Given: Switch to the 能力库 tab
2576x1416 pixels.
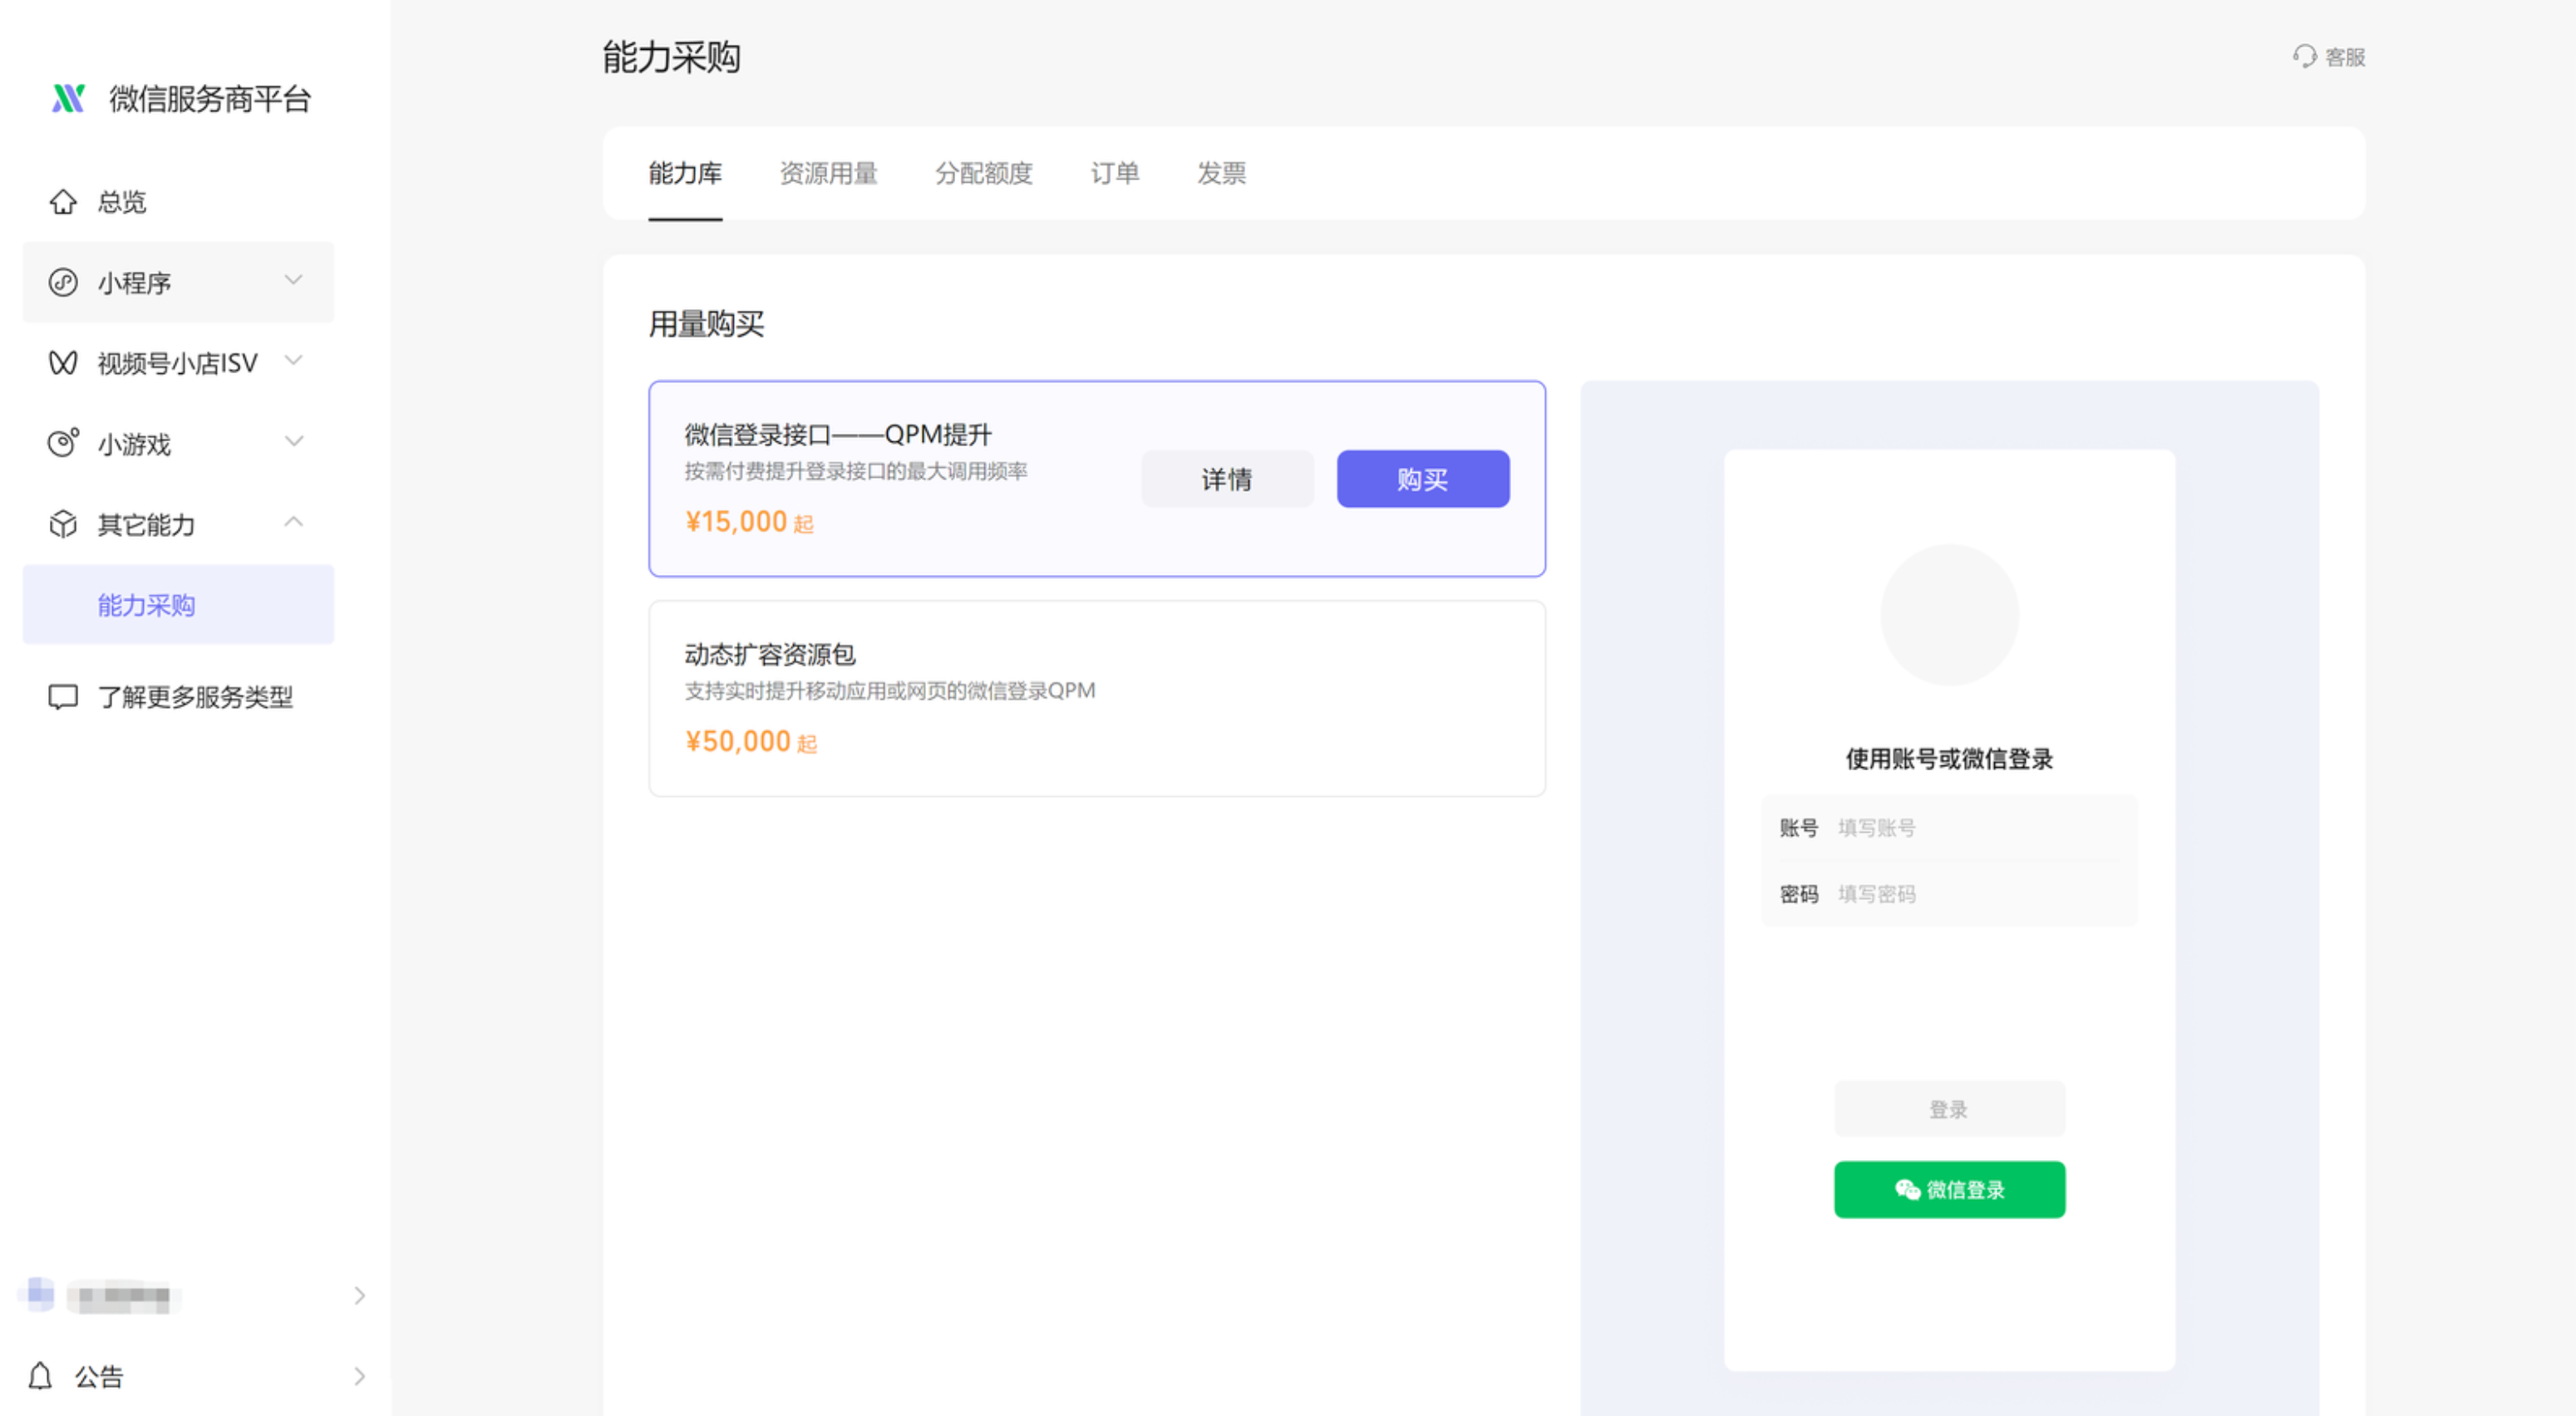Looking at the screenshot, I should (685, 173).
